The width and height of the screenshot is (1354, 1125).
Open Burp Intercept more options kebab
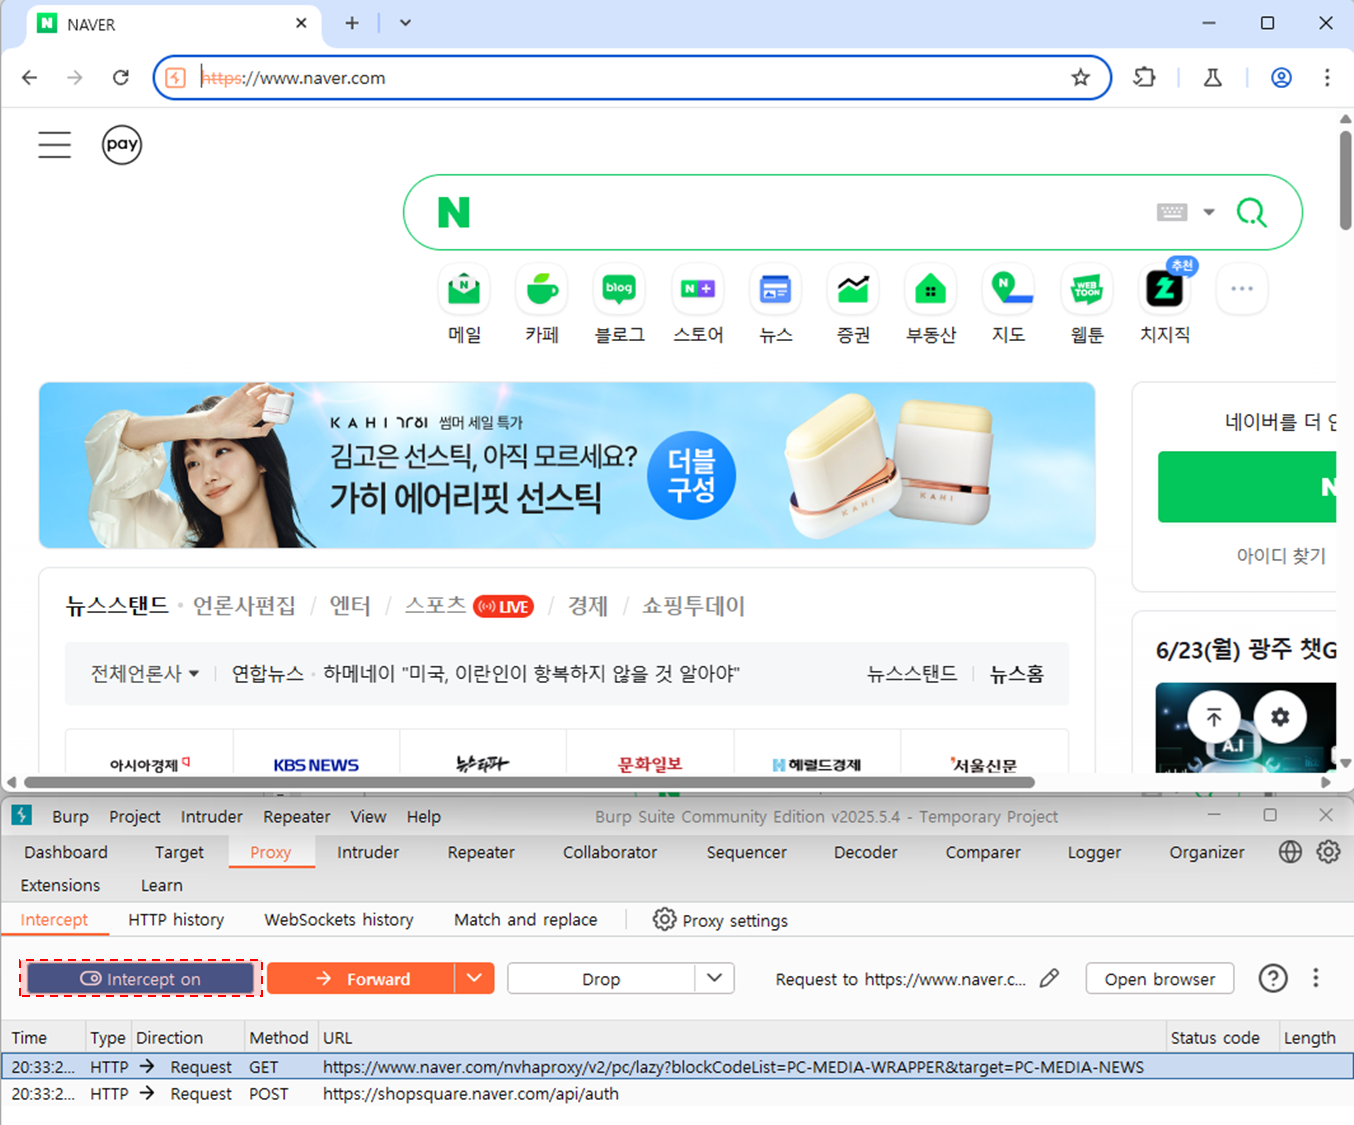1316,978
